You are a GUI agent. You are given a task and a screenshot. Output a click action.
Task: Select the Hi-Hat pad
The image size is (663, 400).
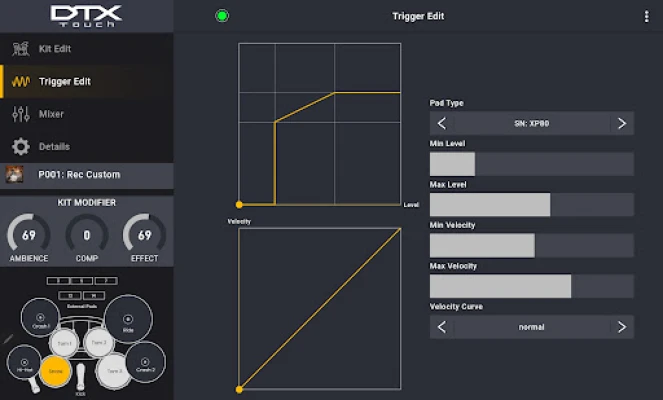coord(24,363)
